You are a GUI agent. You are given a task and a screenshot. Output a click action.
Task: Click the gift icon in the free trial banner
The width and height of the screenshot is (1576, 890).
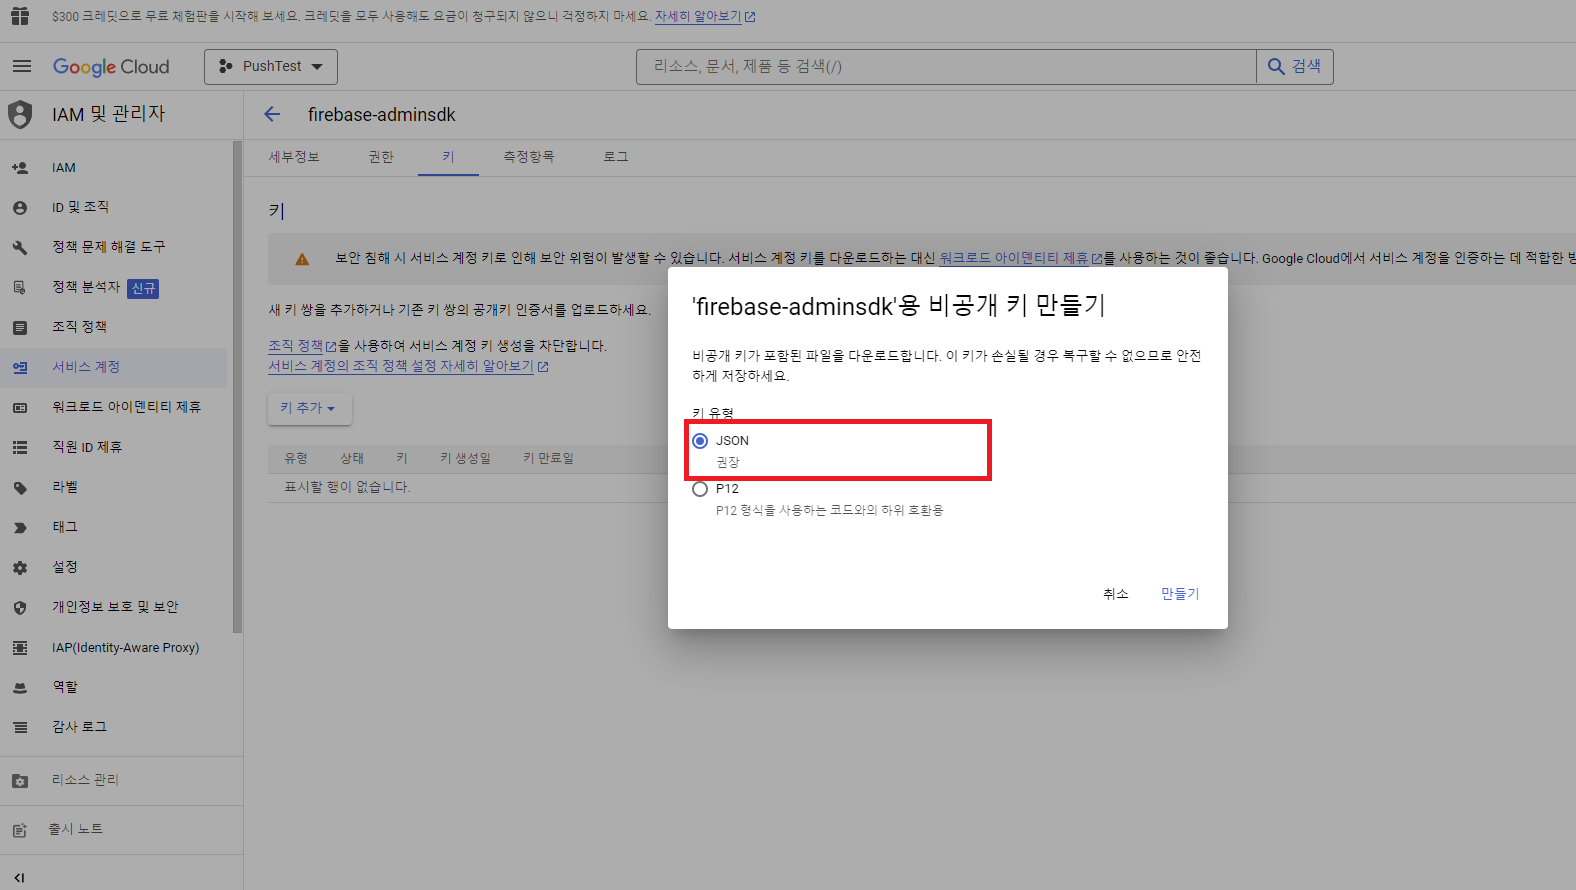20,16
